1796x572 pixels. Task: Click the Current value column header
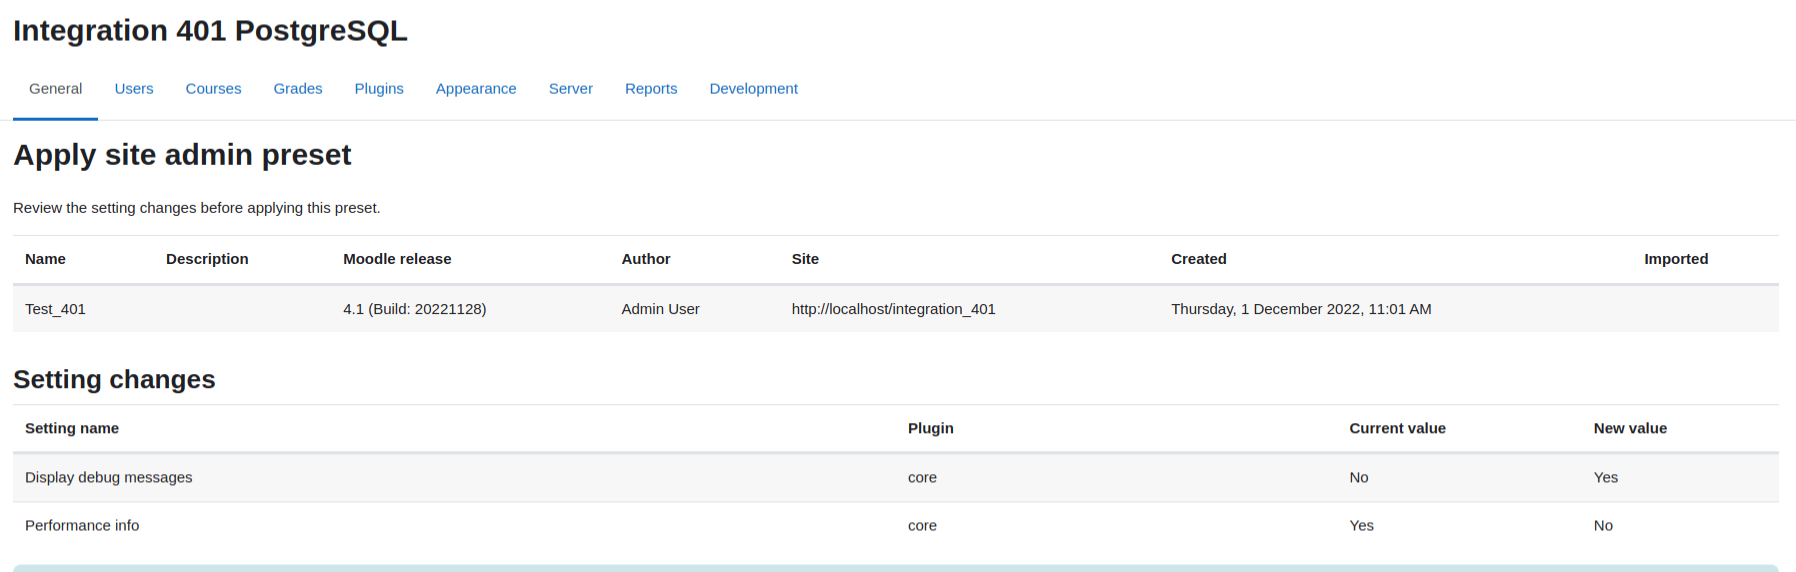pyautogui.click(x=1397, y=428)
